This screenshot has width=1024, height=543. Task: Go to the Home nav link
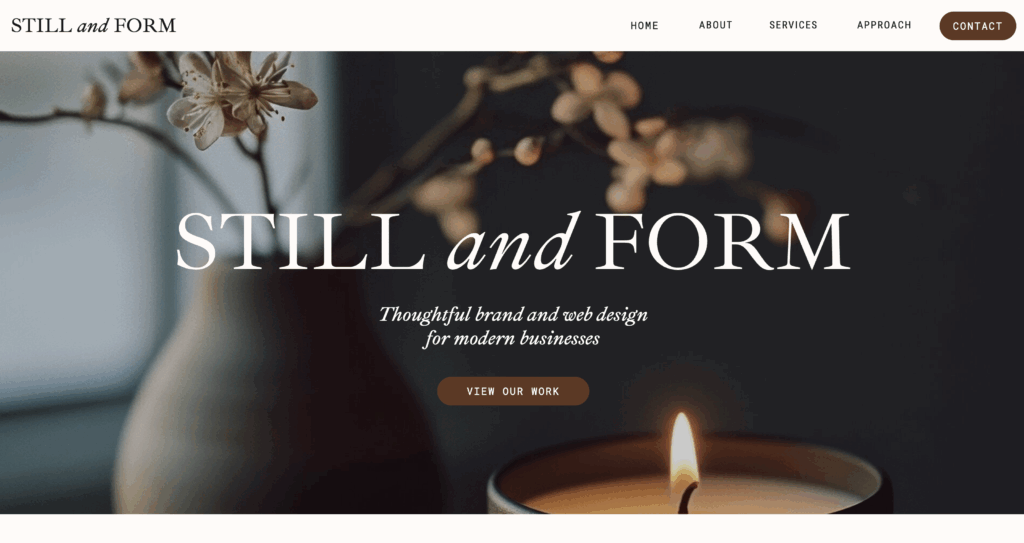tap(644, 25)
